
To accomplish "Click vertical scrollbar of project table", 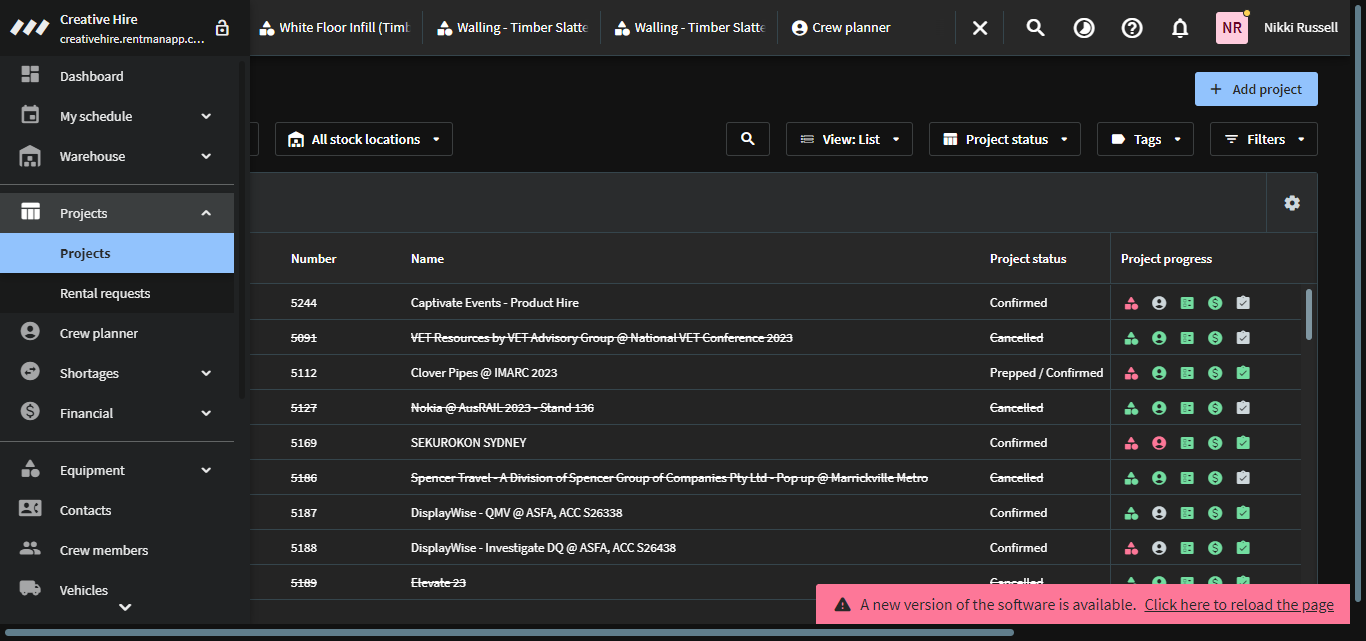I will coord(1309,315).
